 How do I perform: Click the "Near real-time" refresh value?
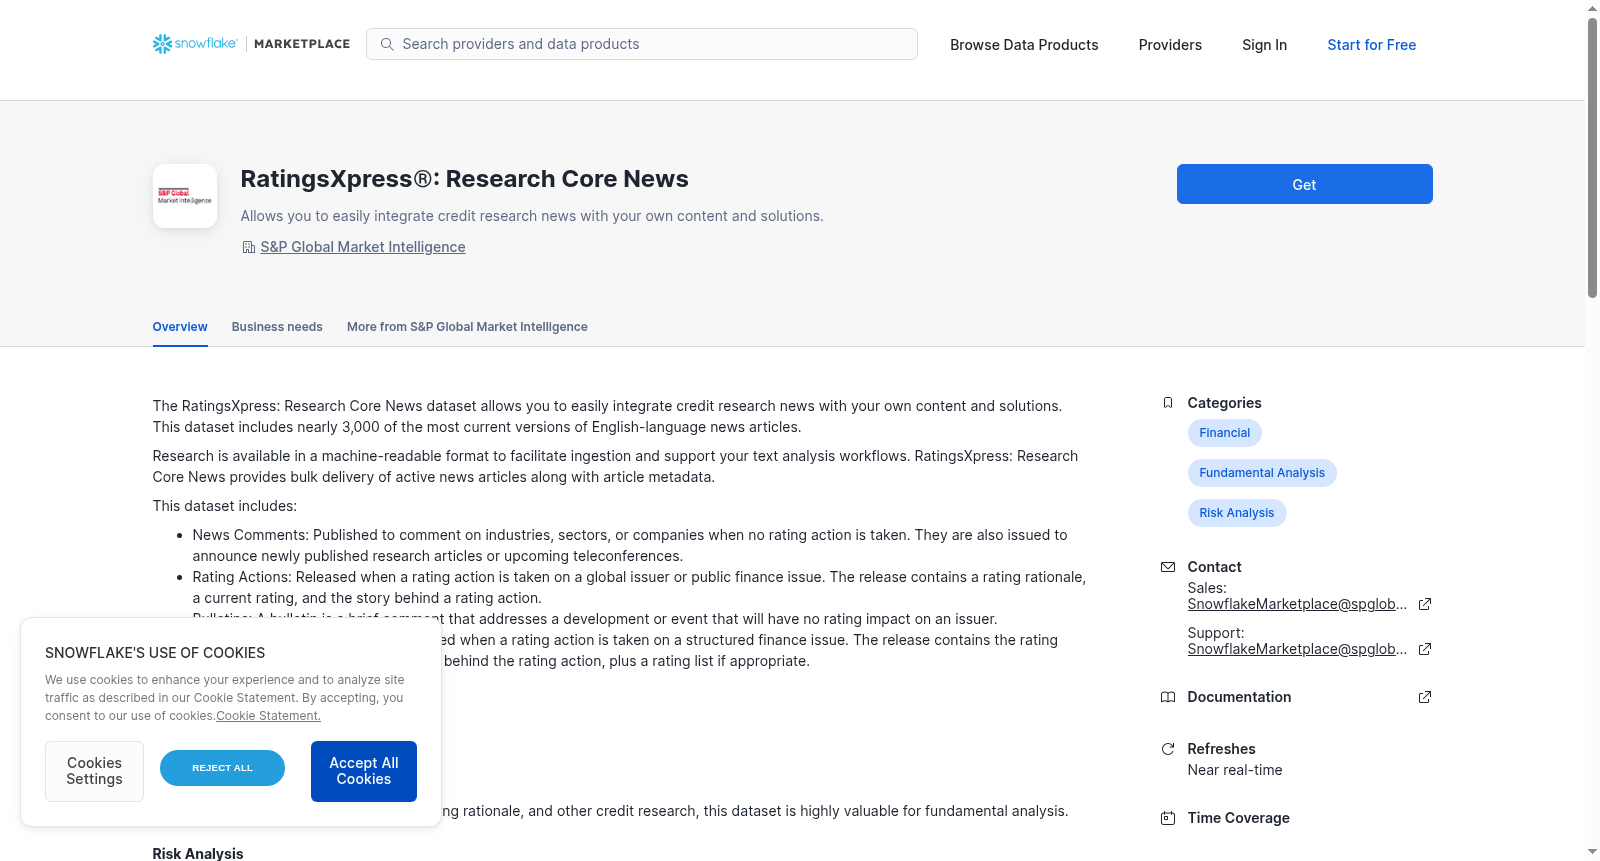tap(1235, 770)
